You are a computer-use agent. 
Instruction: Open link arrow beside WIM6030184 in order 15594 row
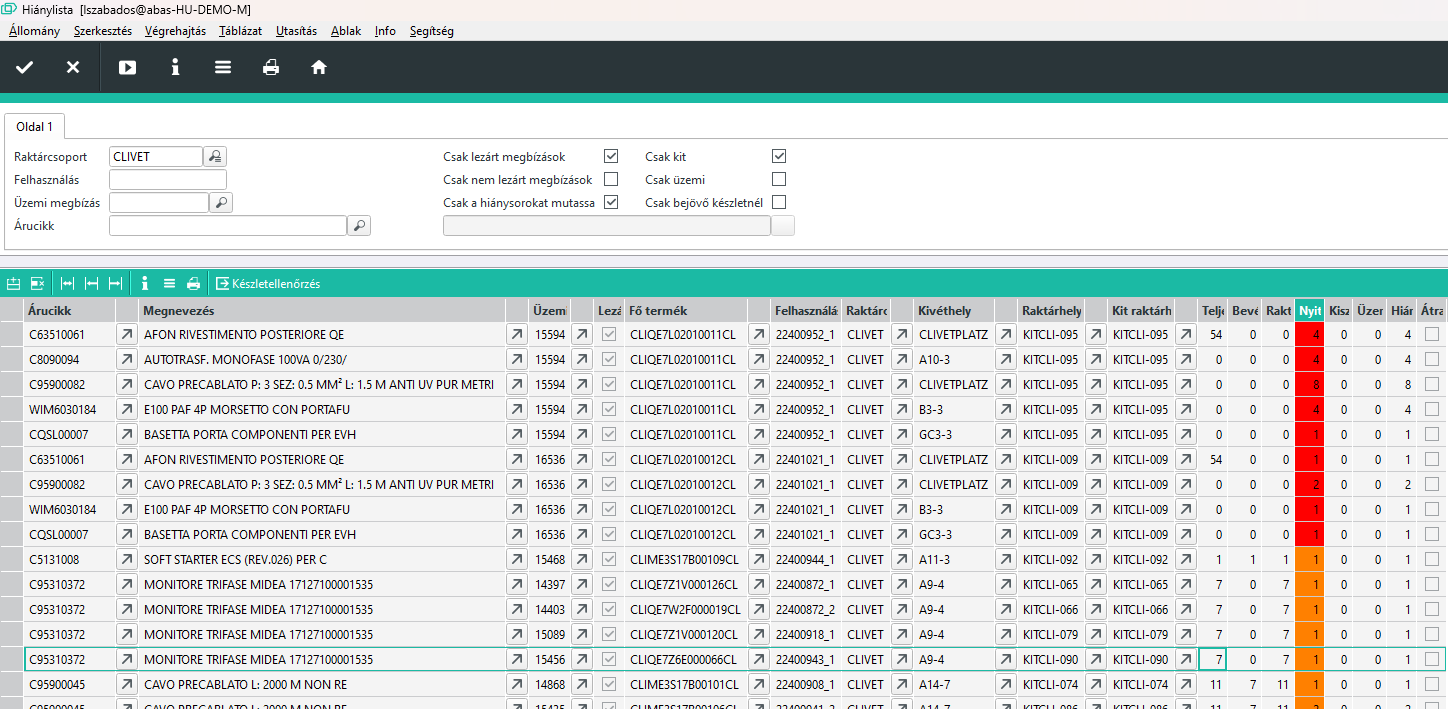pos(127,409)
